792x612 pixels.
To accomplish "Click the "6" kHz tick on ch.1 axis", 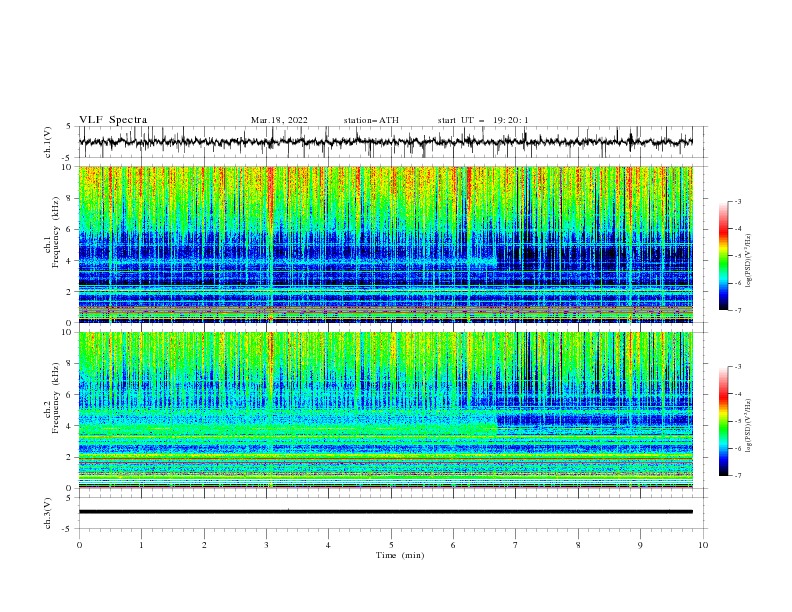I will coord(70,230).
